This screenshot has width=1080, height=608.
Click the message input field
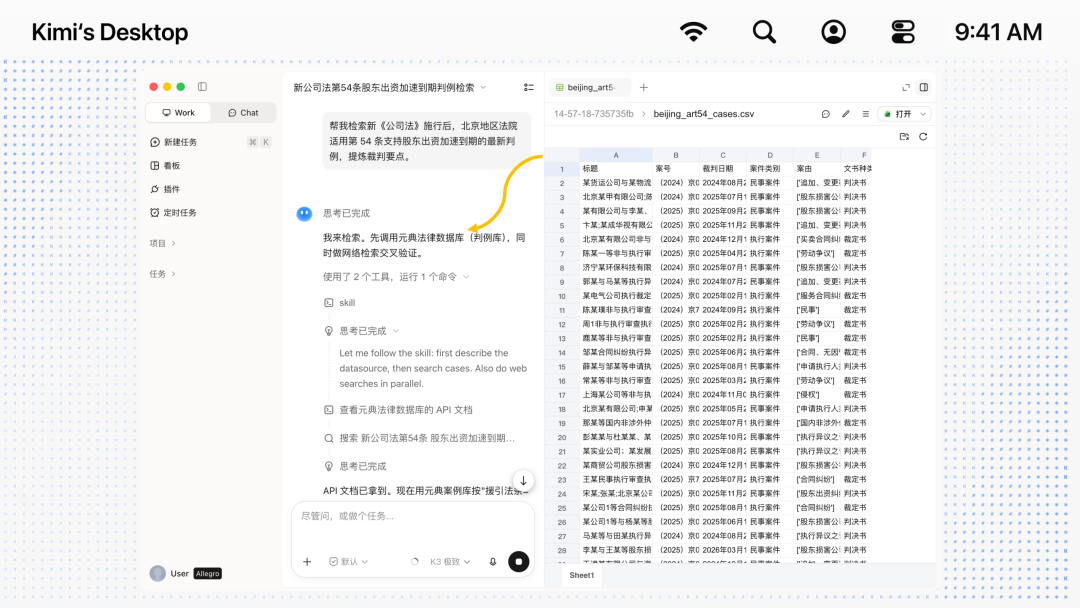[x=413, y=525]
